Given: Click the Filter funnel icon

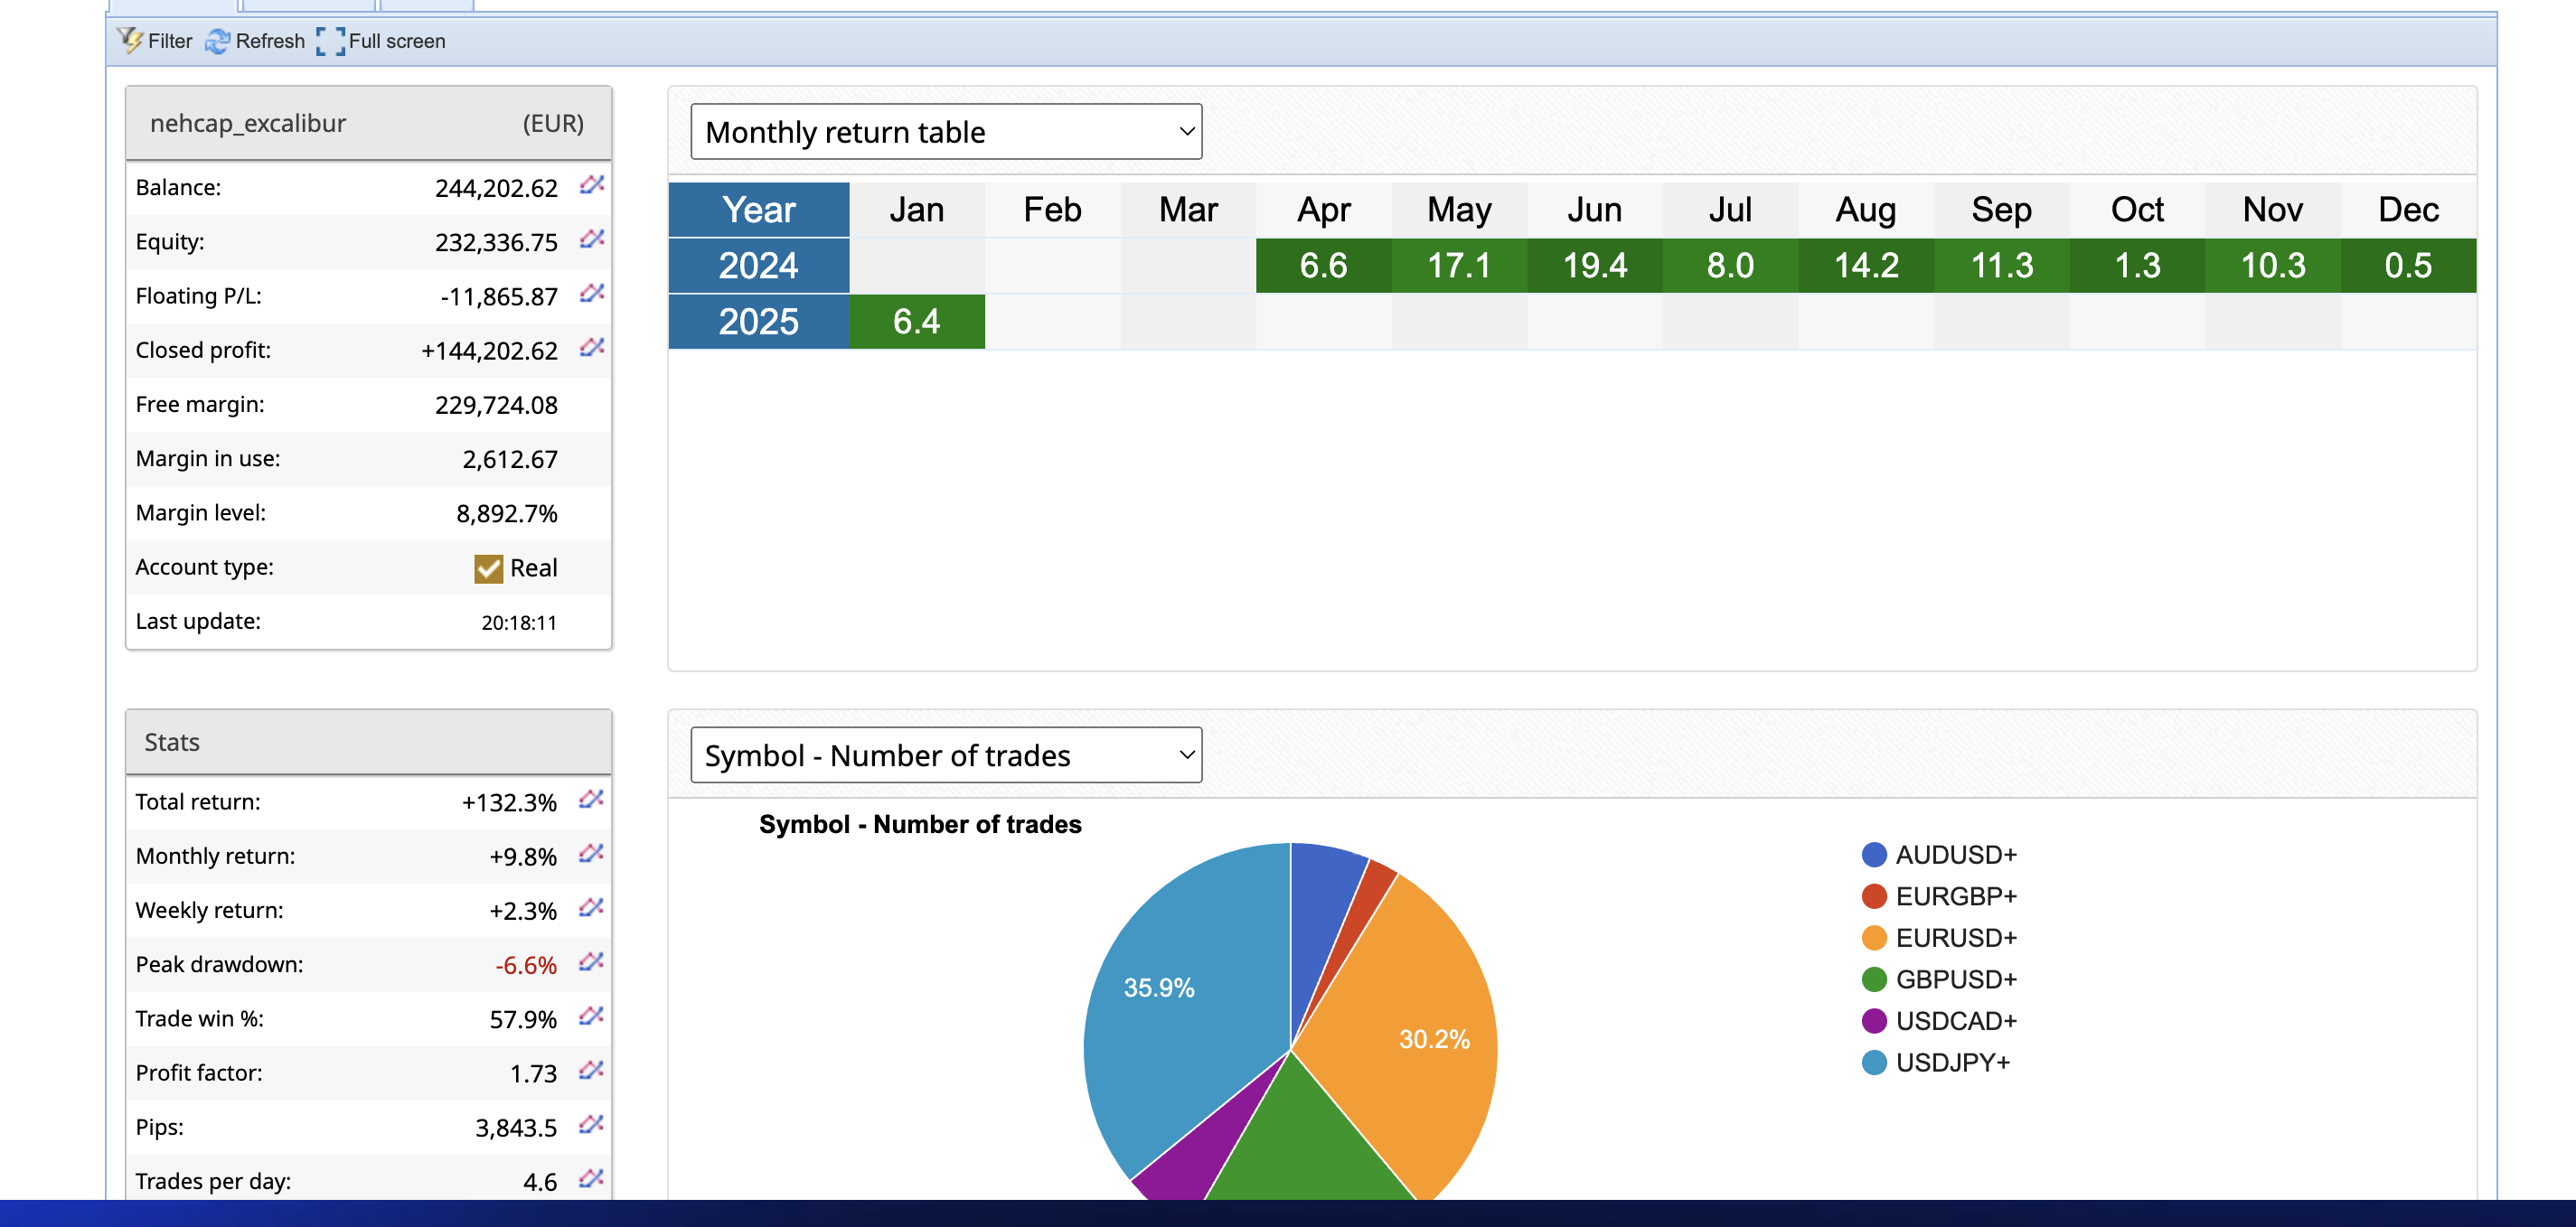Looking at the screenshot, I should (131, 41).
